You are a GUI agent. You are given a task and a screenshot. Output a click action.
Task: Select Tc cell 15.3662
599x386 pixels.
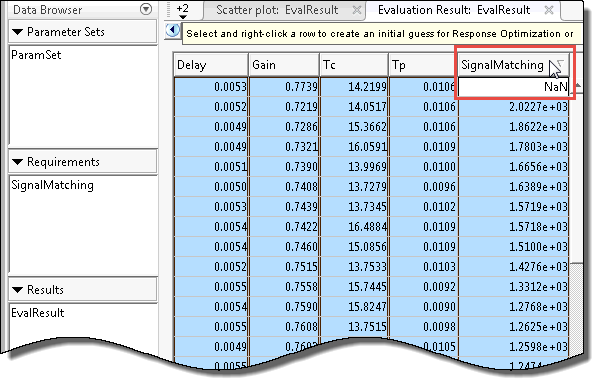pos(354,127)
